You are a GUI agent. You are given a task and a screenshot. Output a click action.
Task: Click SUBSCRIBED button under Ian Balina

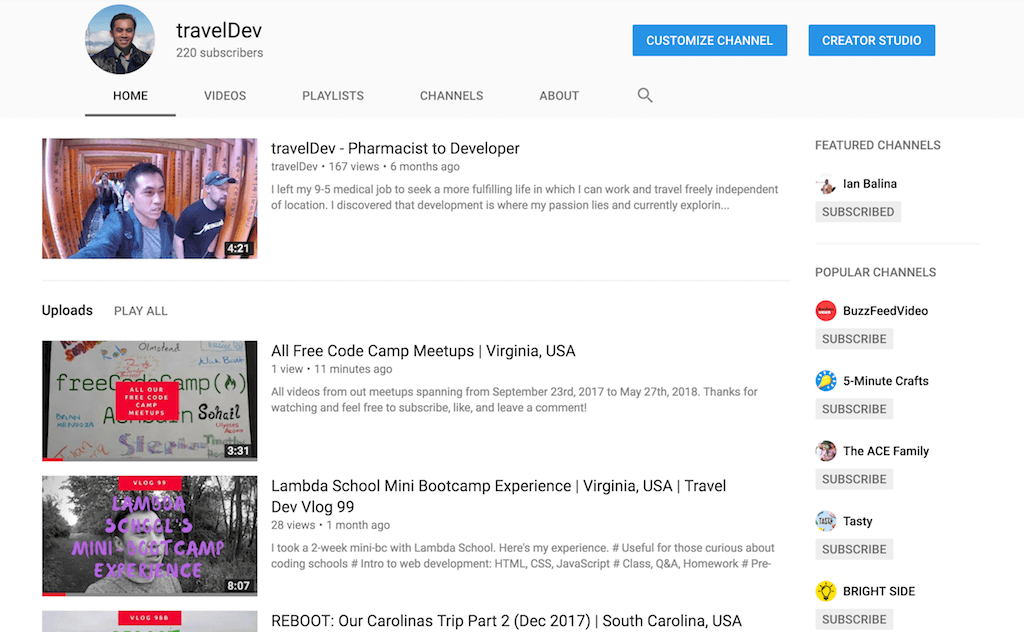pos(857,212)
